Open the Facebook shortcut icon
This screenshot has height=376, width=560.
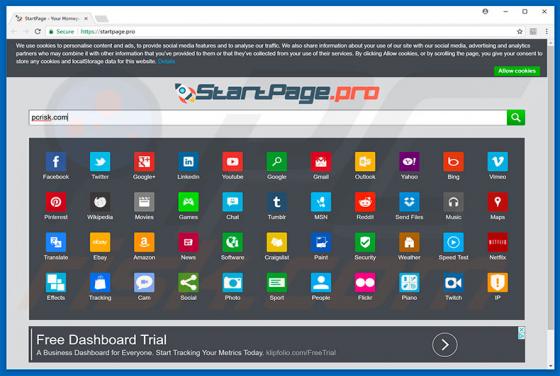56,162
